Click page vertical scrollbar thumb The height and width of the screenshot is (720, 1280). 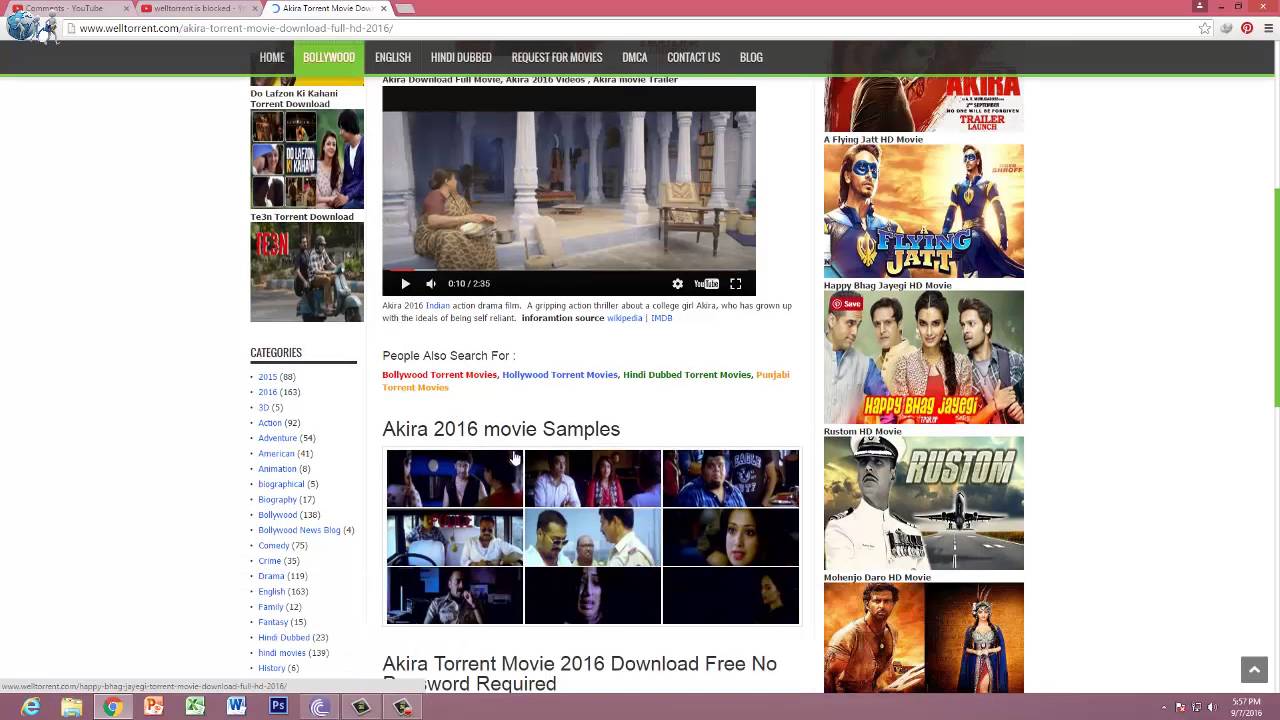point(1276,297)
